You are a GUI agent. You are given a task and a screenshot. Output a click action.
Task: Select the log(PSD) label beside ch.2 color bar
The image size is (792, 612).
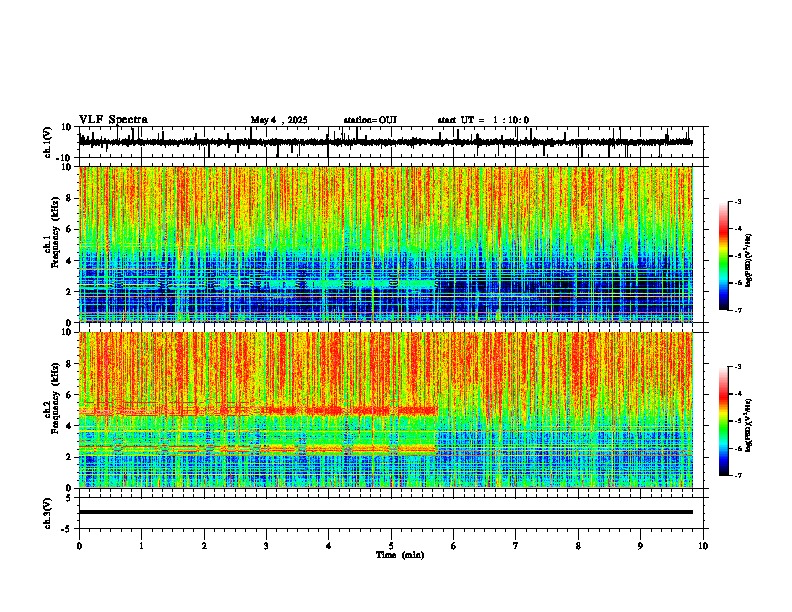[x=748, y=425]
